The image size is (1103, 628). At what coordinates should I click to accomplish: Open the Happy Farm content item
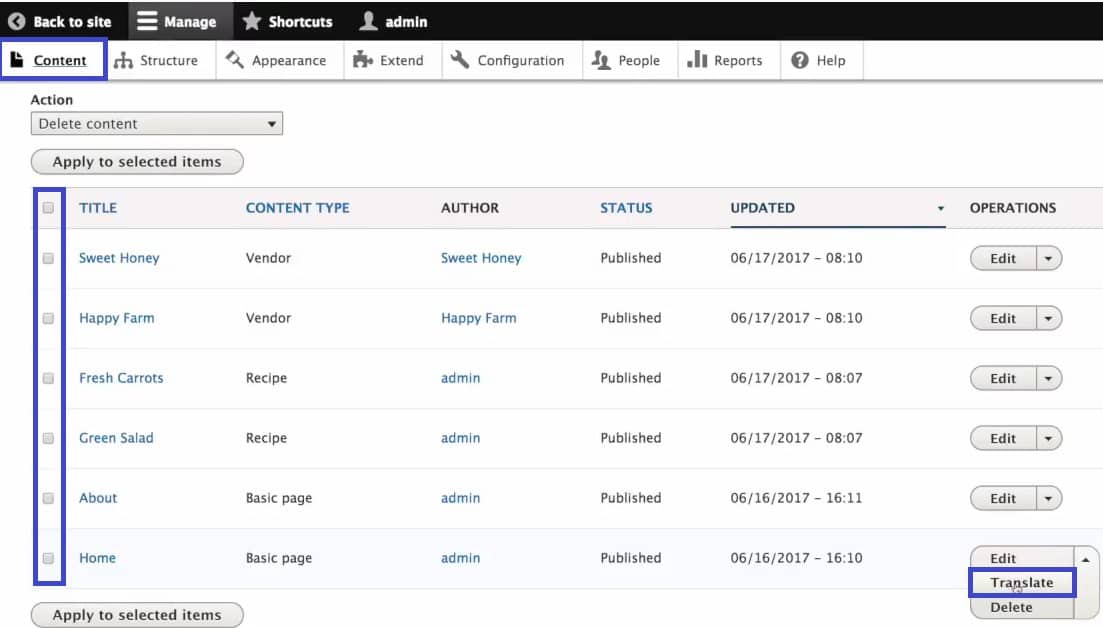[x=116, y=318]
